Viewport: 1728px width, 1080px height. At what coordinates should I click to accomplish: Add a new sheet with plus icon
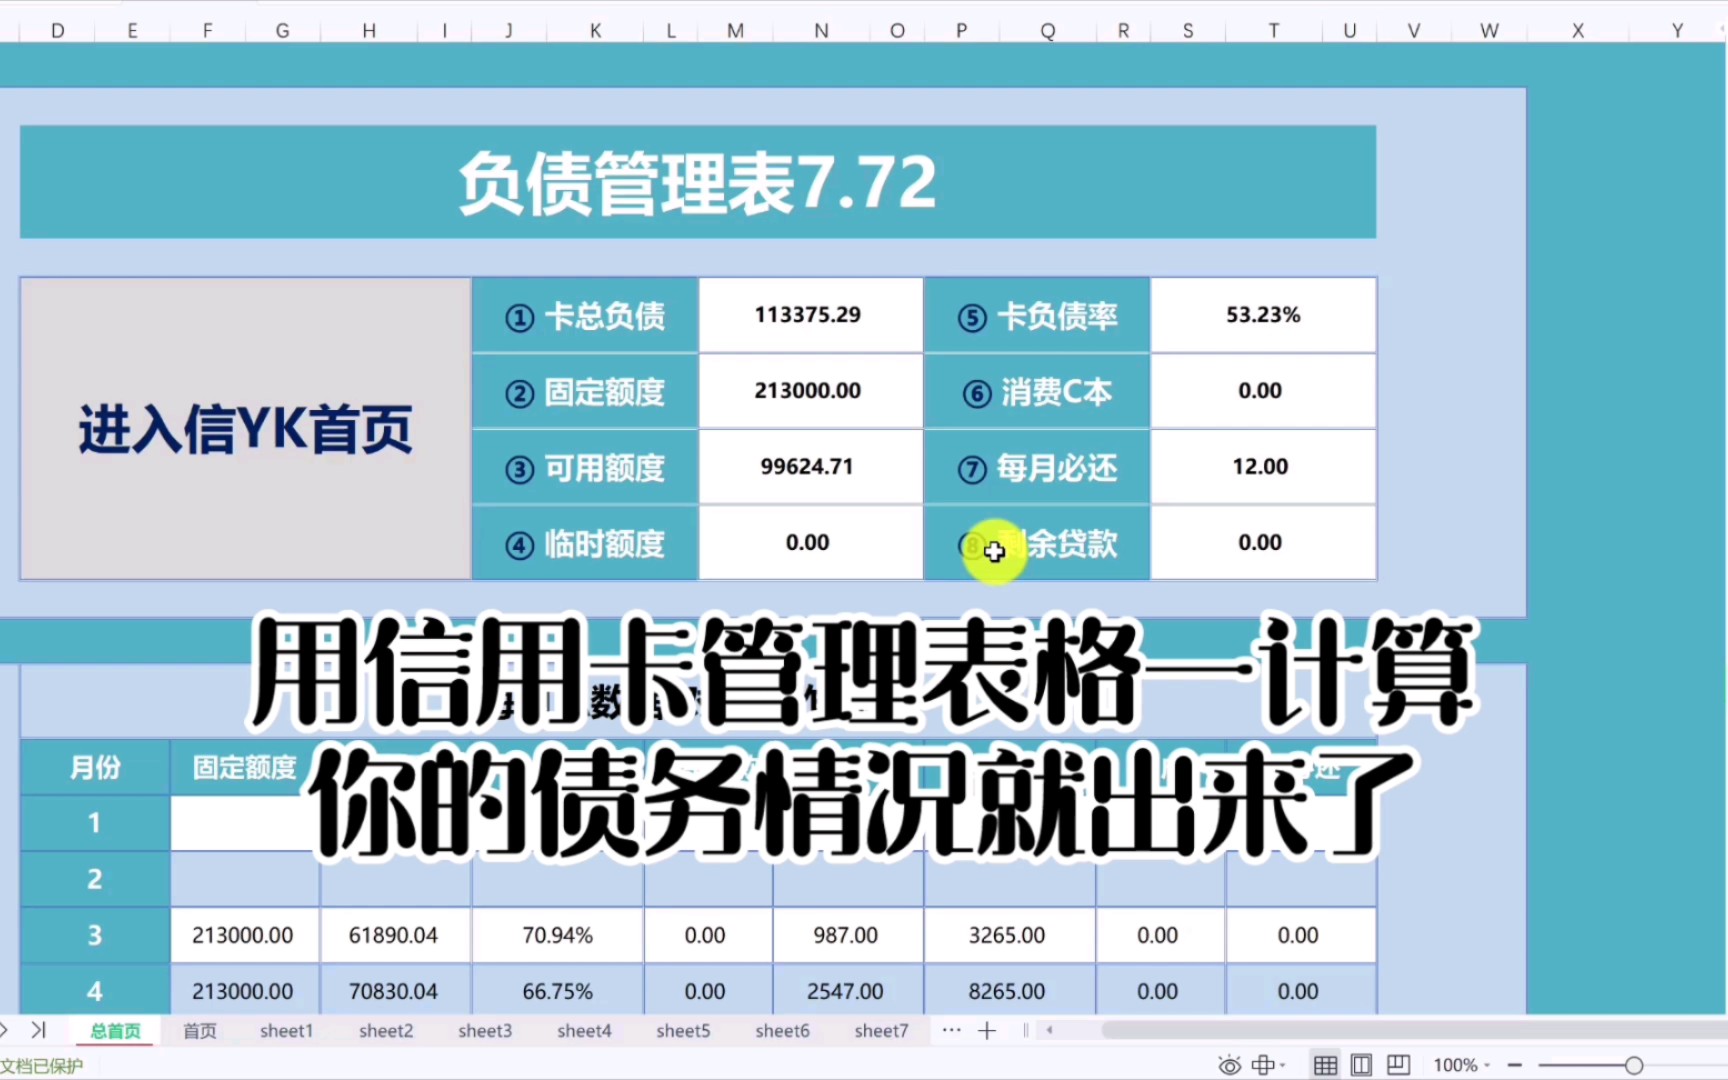pyautogui.click(x=987, y=1030)
